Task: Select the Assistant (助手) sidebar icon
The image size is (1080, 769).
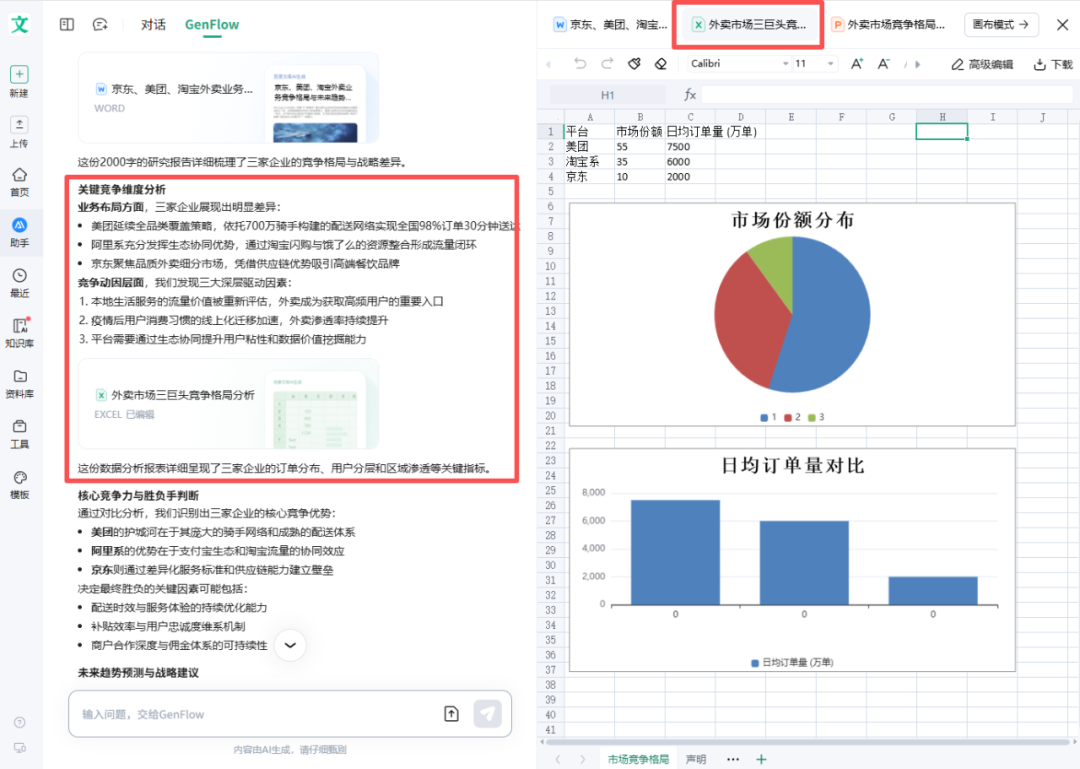Action: [19, 225]
